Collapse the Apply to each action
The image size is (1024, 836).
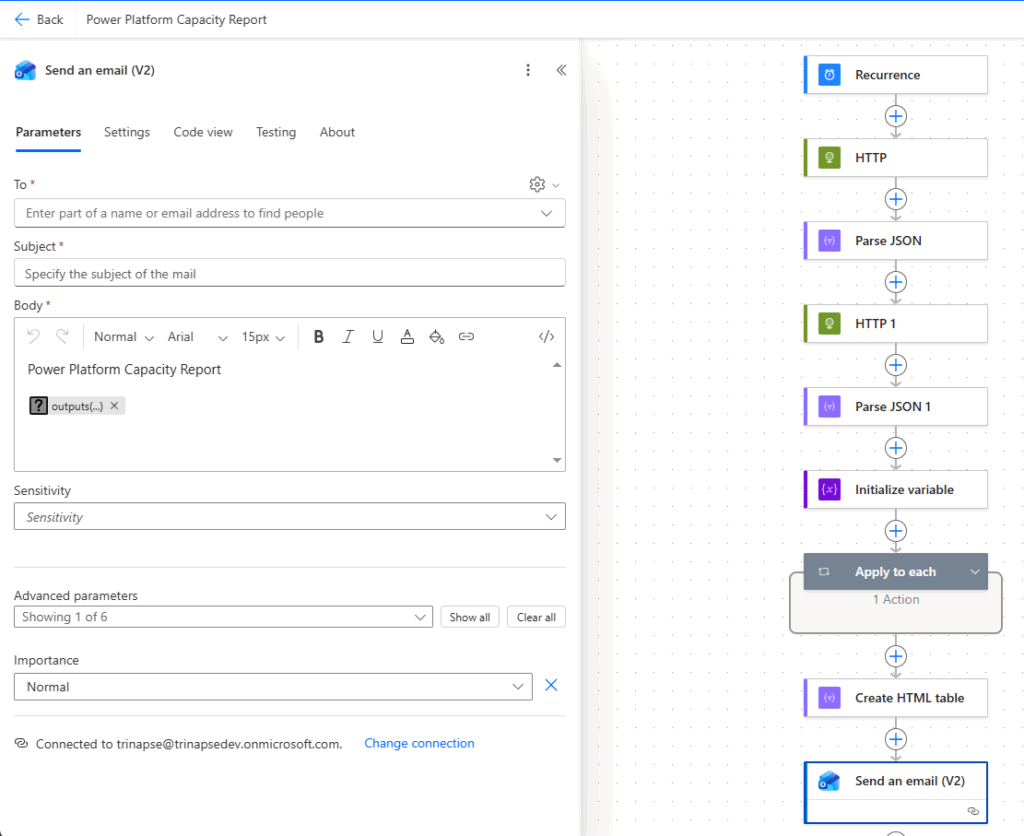[975, 572]
